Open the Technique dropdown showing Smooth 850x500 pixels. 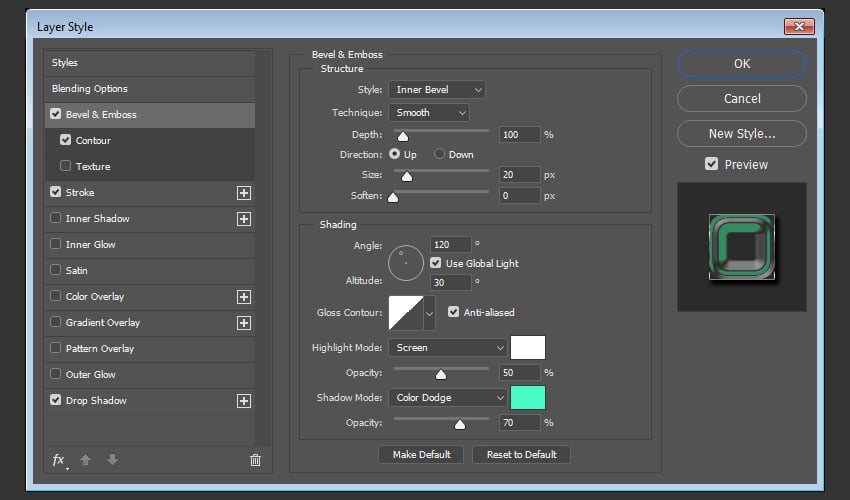429,113
